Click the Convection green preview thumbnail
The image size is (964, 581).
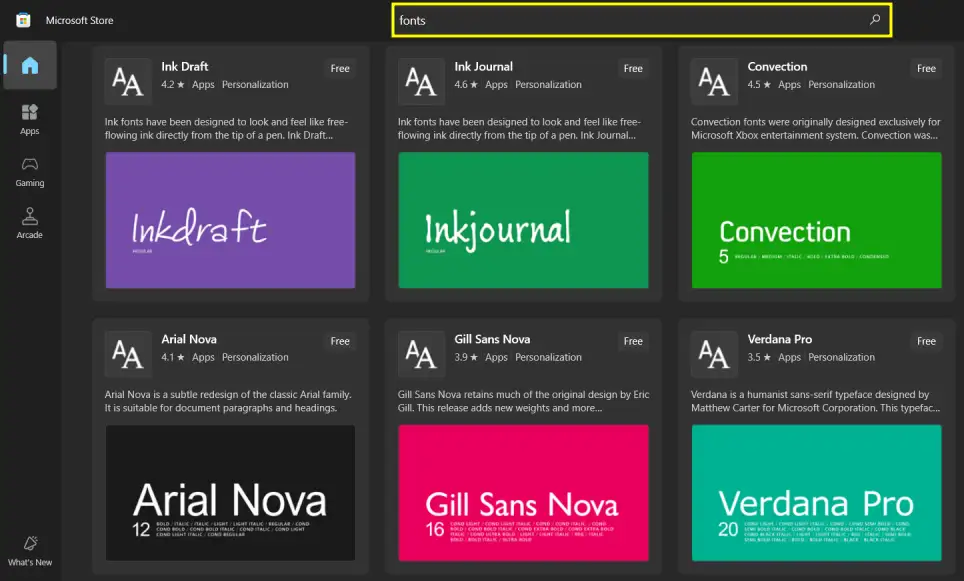pyautogui.click(x=816, y=220)
